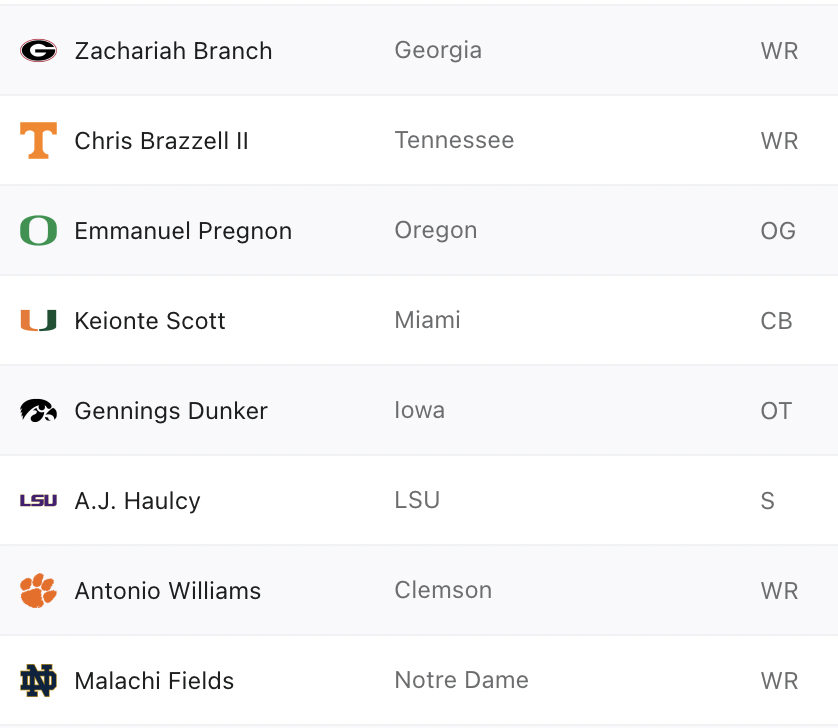The height and width of the screenshot is (728, 838).
Task: Click the Clemson school text
Action: point(443,590)
